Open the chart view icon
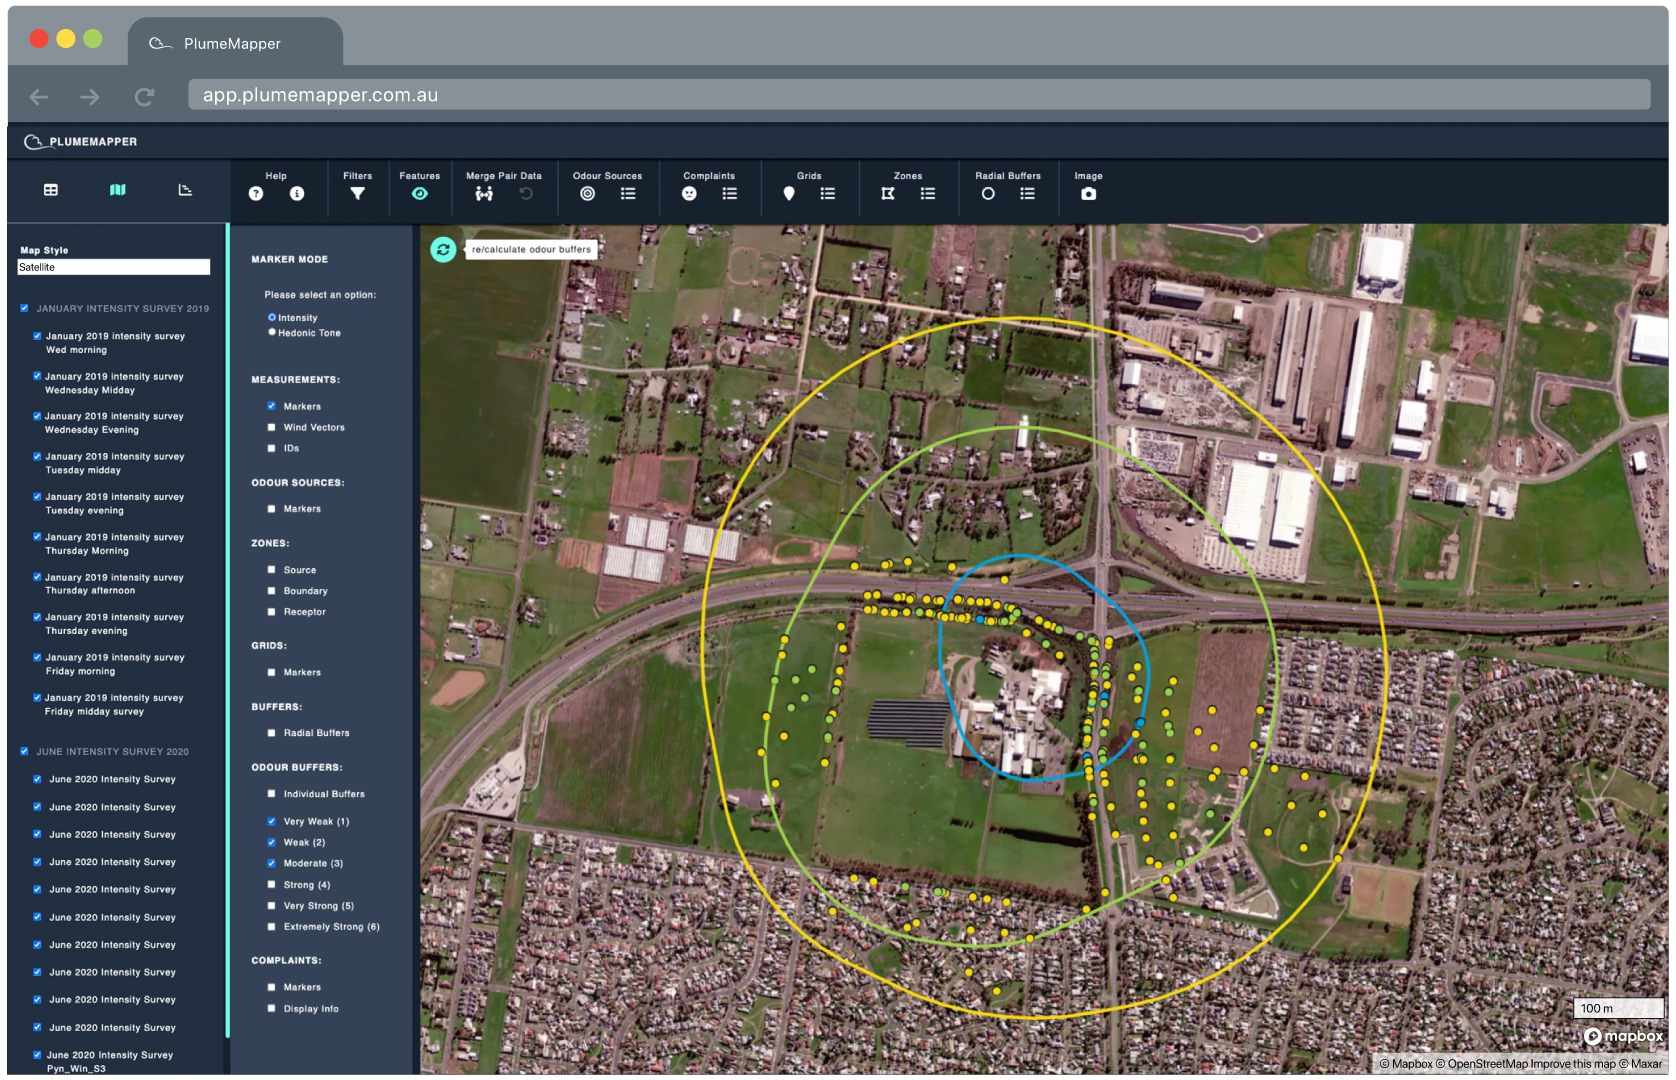Viewport: 1676px width, 1080px height. point(185,190)
